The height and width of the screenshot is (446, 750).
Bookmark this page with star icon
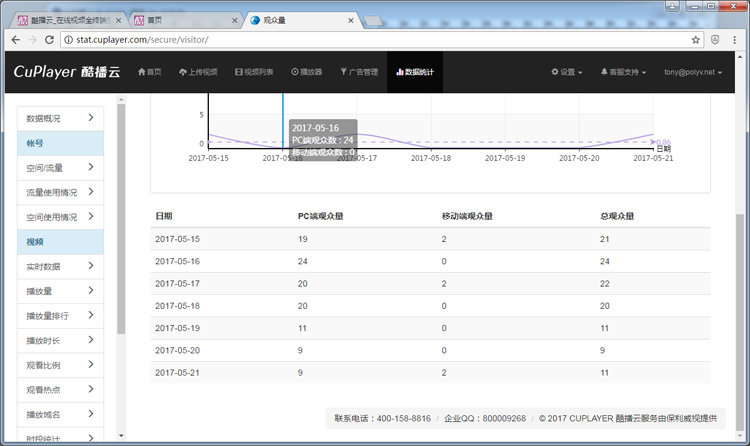(696, 39)
